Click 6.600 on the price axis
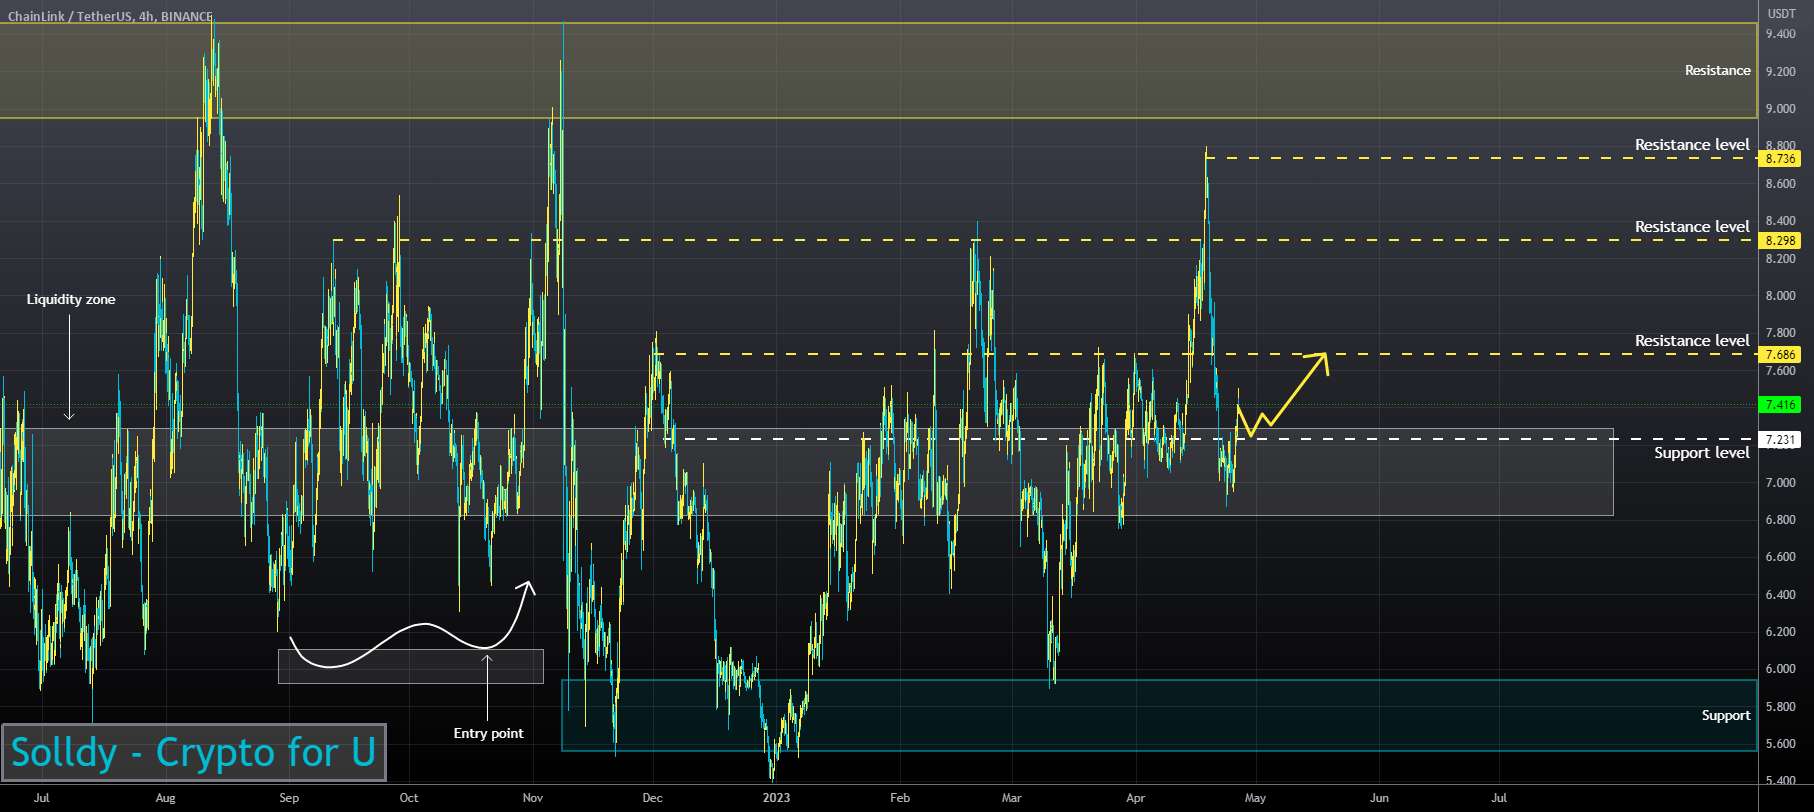1814x812 pixels. coord(1780,557)
